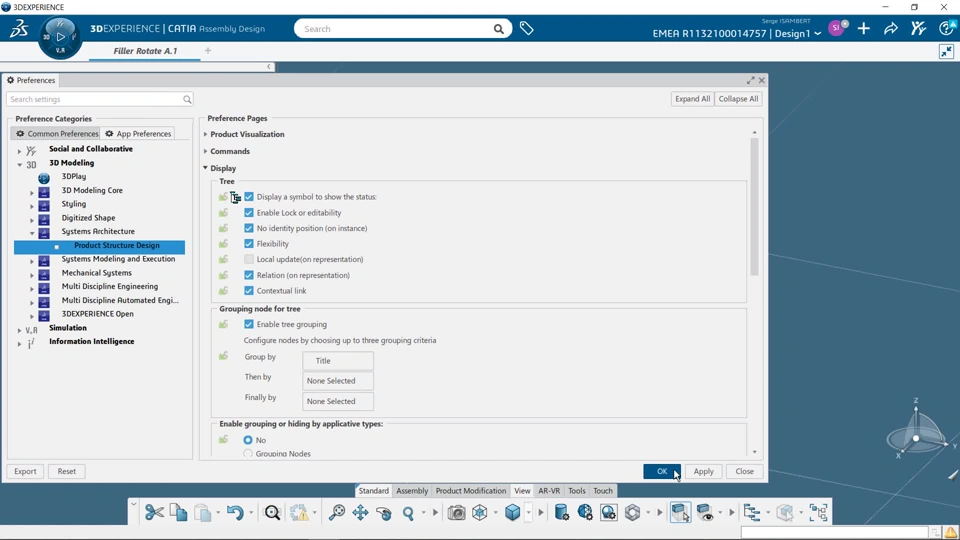Click the plus add-content icon in top bar
960x540 pixels.
click(864, 28)
